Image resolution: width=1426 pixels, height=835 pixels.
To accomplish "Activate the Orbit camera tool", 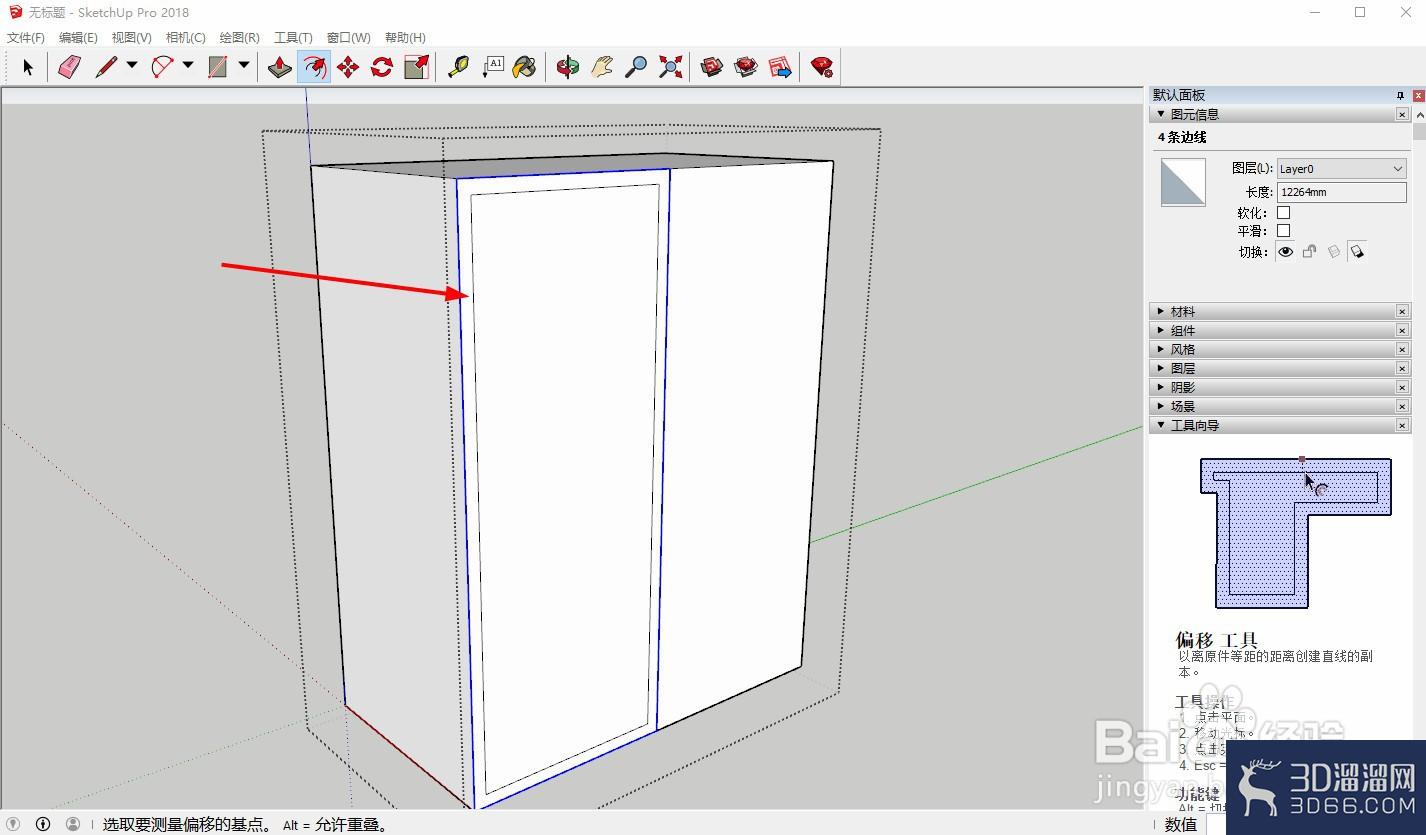I will click(x=568, y=67).
